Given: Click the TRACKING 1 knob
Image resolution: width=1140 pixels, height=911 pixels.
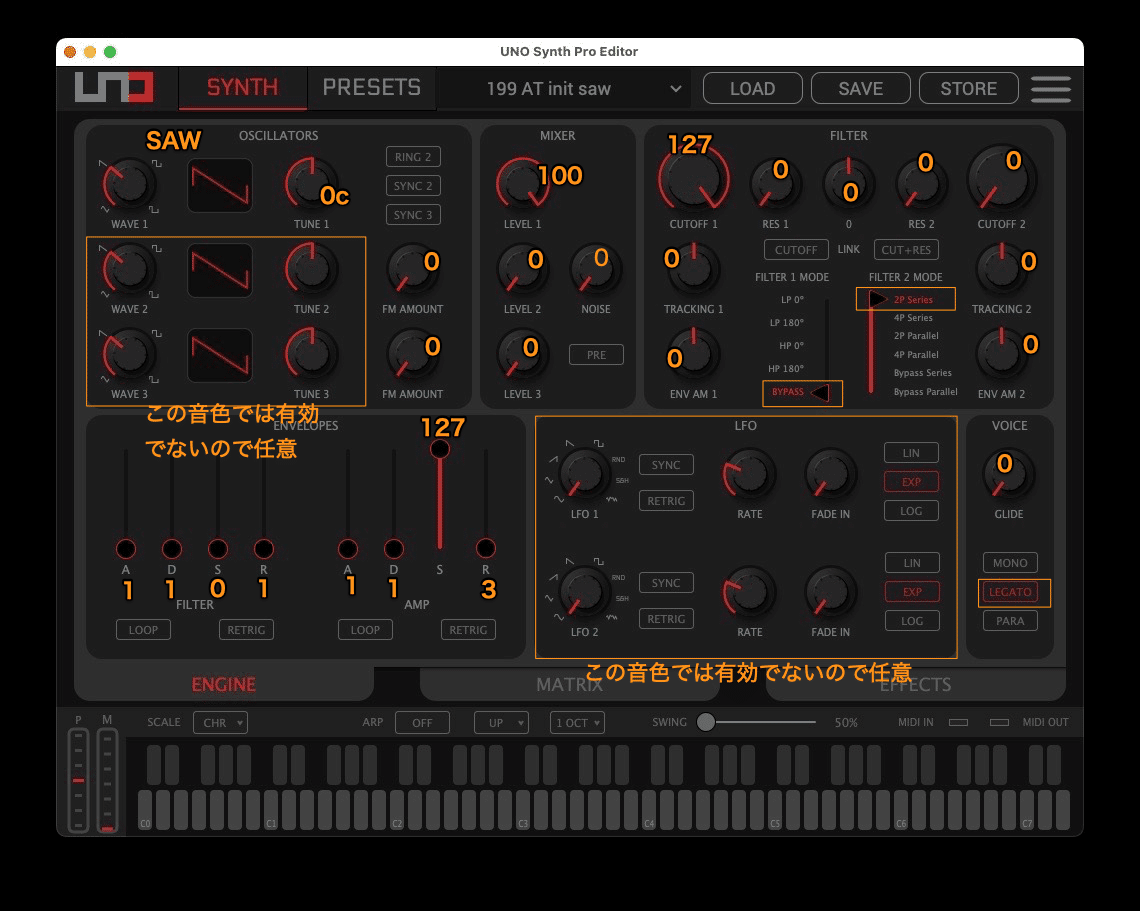Looking at the screenshot, I should tap(694, 268).
